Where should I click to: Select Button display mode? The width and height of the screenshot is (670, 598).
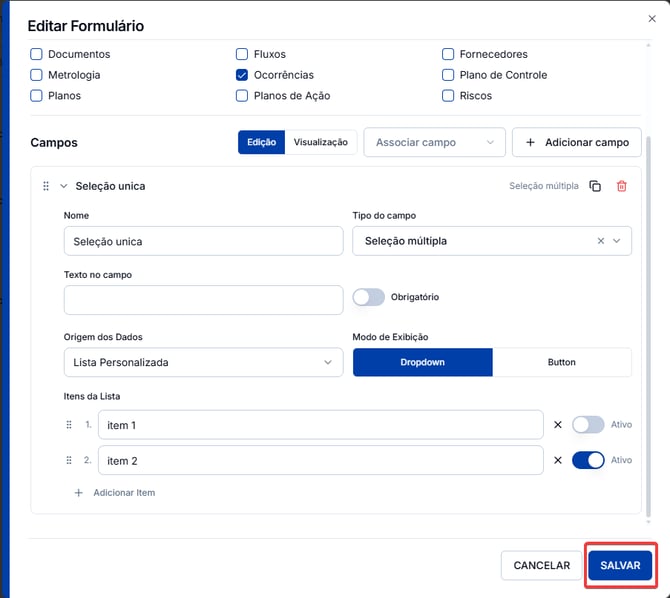(x=561, y=362)
